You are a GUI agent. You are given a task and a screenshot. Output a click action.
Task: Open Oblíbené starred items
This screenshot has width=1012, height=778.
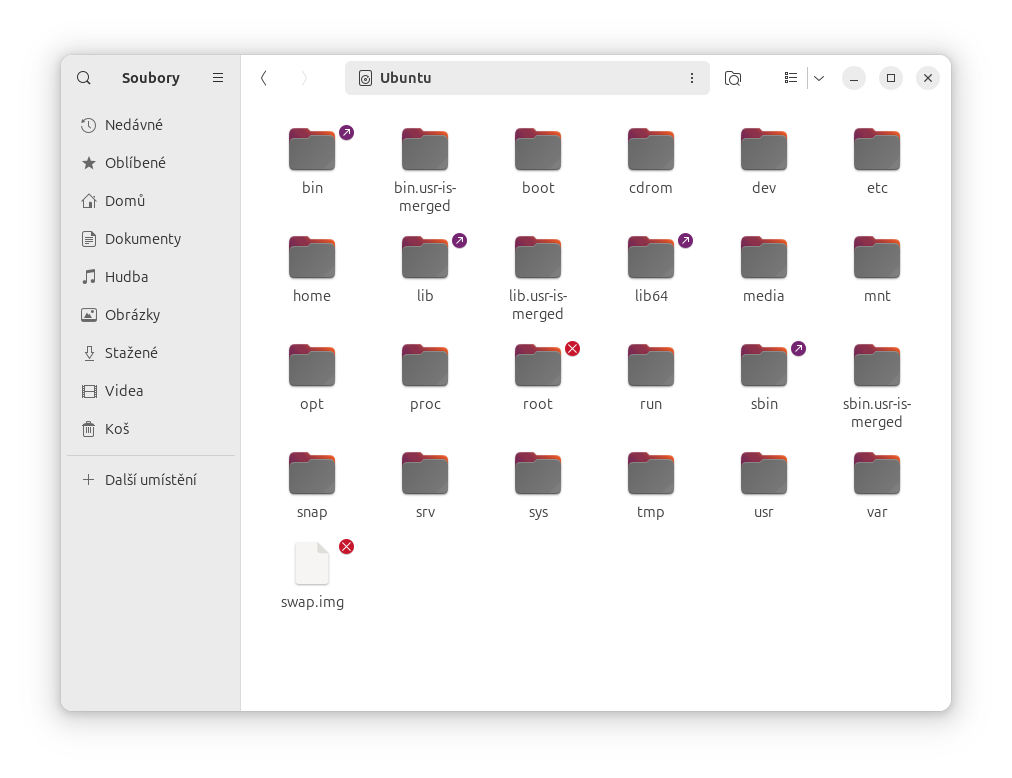[x=151, y=163]
